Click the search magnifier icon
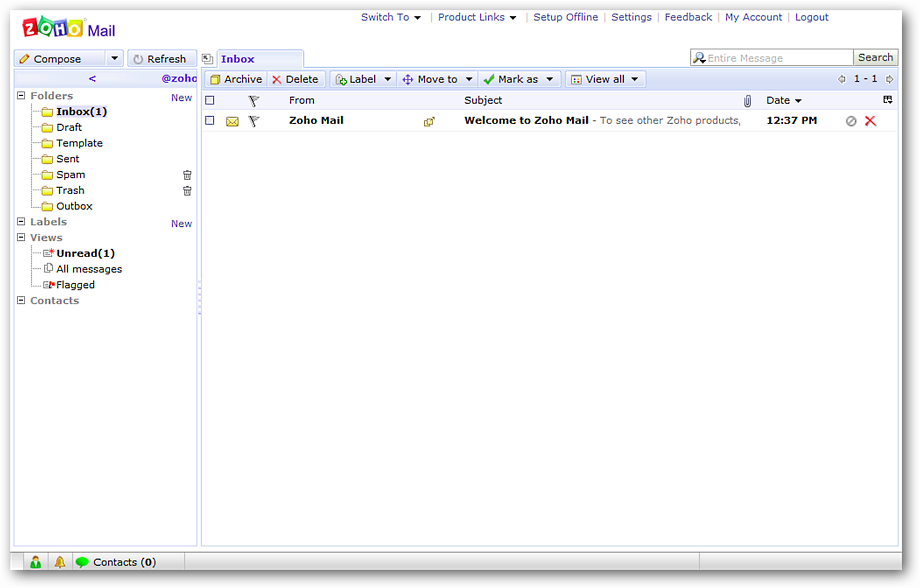This screenshot has width=920, height=588. pyautogui.click(x=699, y=58)
